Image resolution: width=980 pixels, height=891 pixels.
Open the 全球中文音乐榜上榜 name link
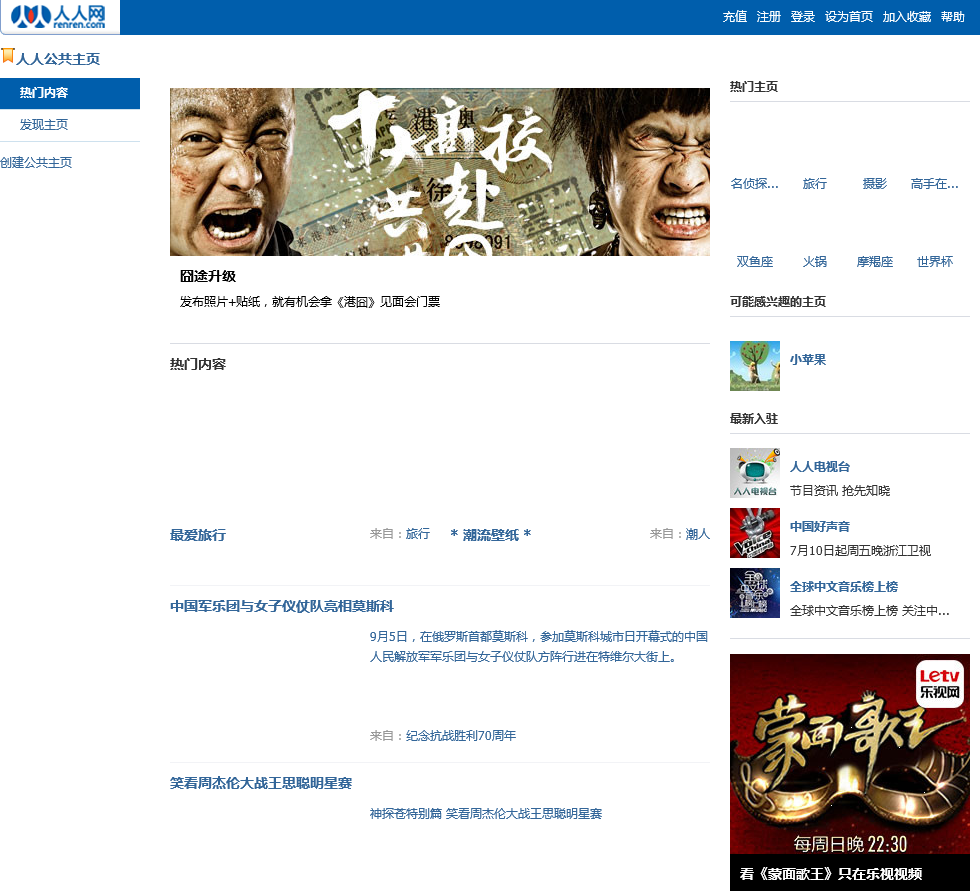pos(844,587)
